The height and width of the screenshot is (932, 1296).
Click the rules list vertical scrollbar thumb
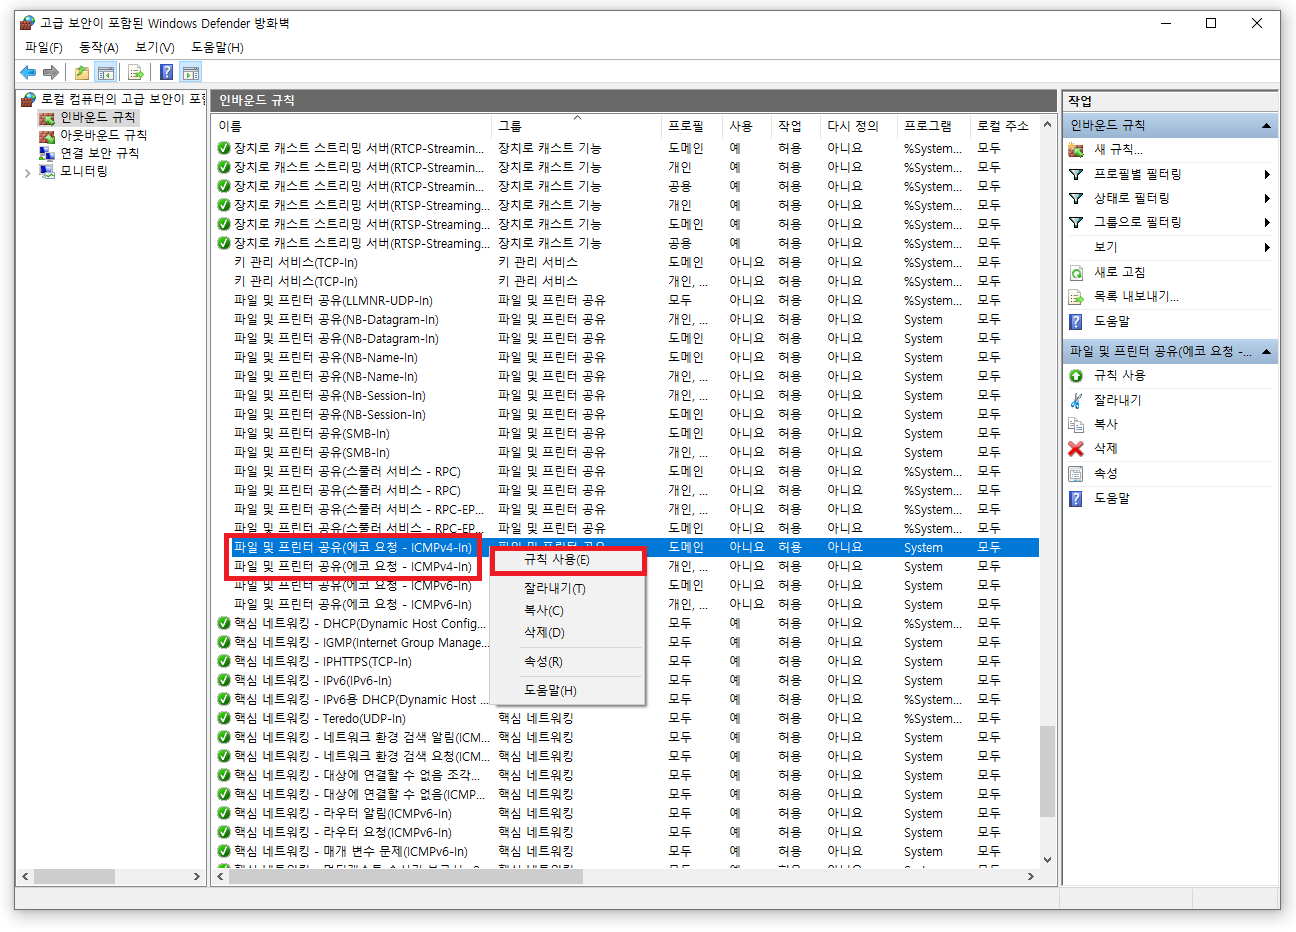(x=1047, y=771)
